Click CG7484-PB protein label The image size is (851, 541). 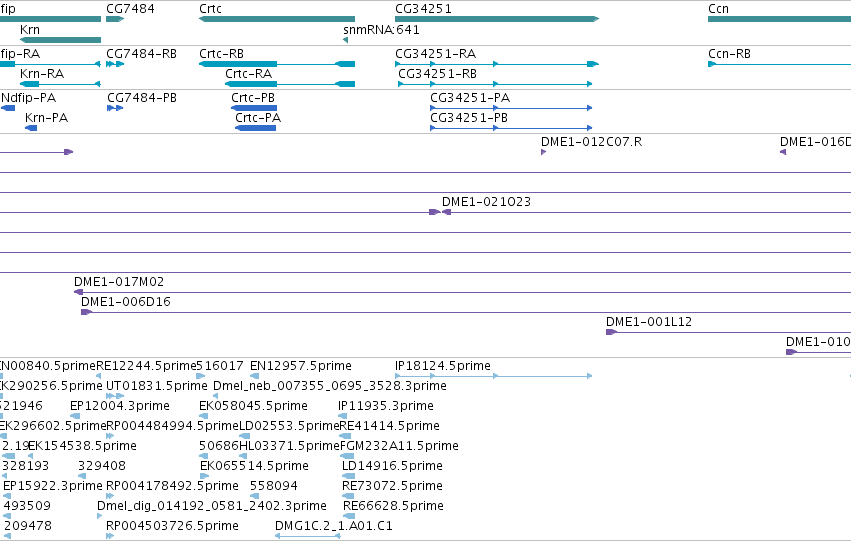[142, 98]
